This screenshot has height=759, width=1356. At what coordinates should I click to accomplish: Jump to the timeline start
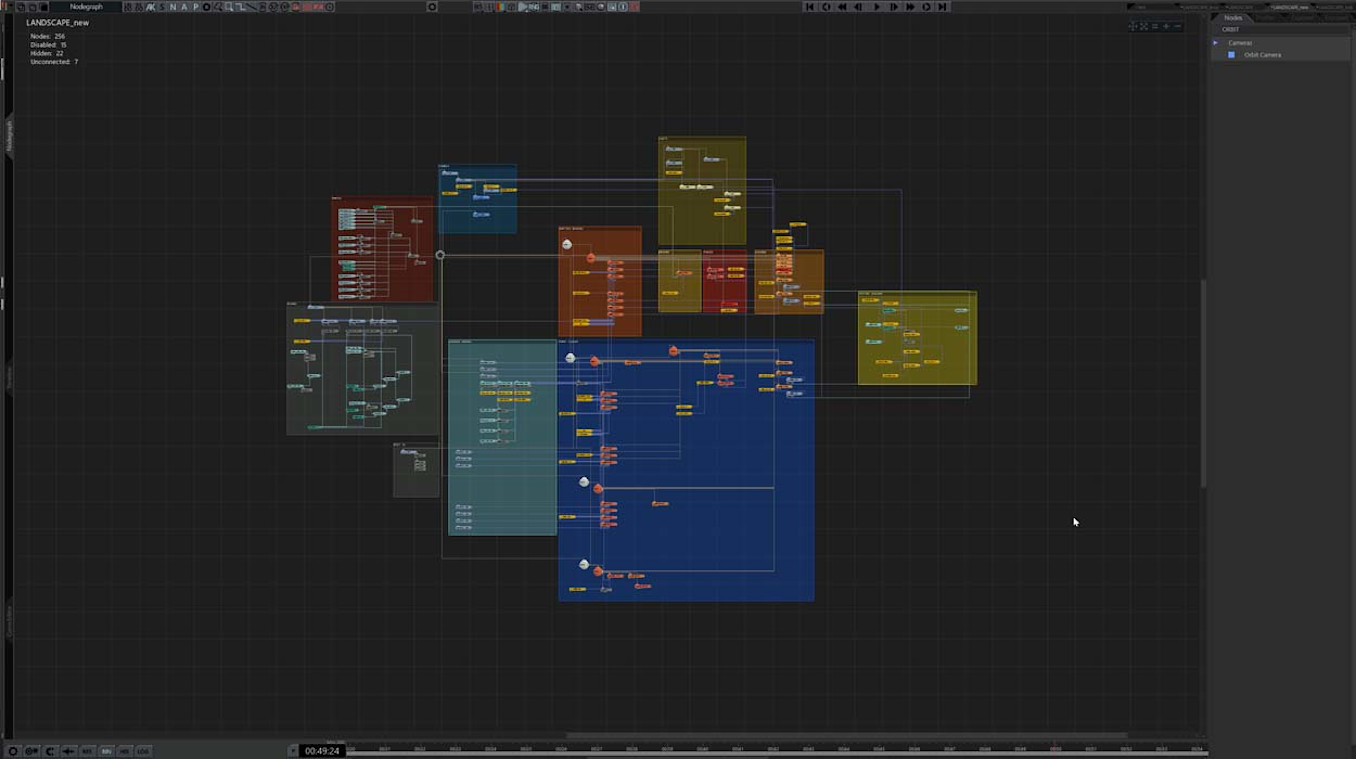(x=810, y=7)
